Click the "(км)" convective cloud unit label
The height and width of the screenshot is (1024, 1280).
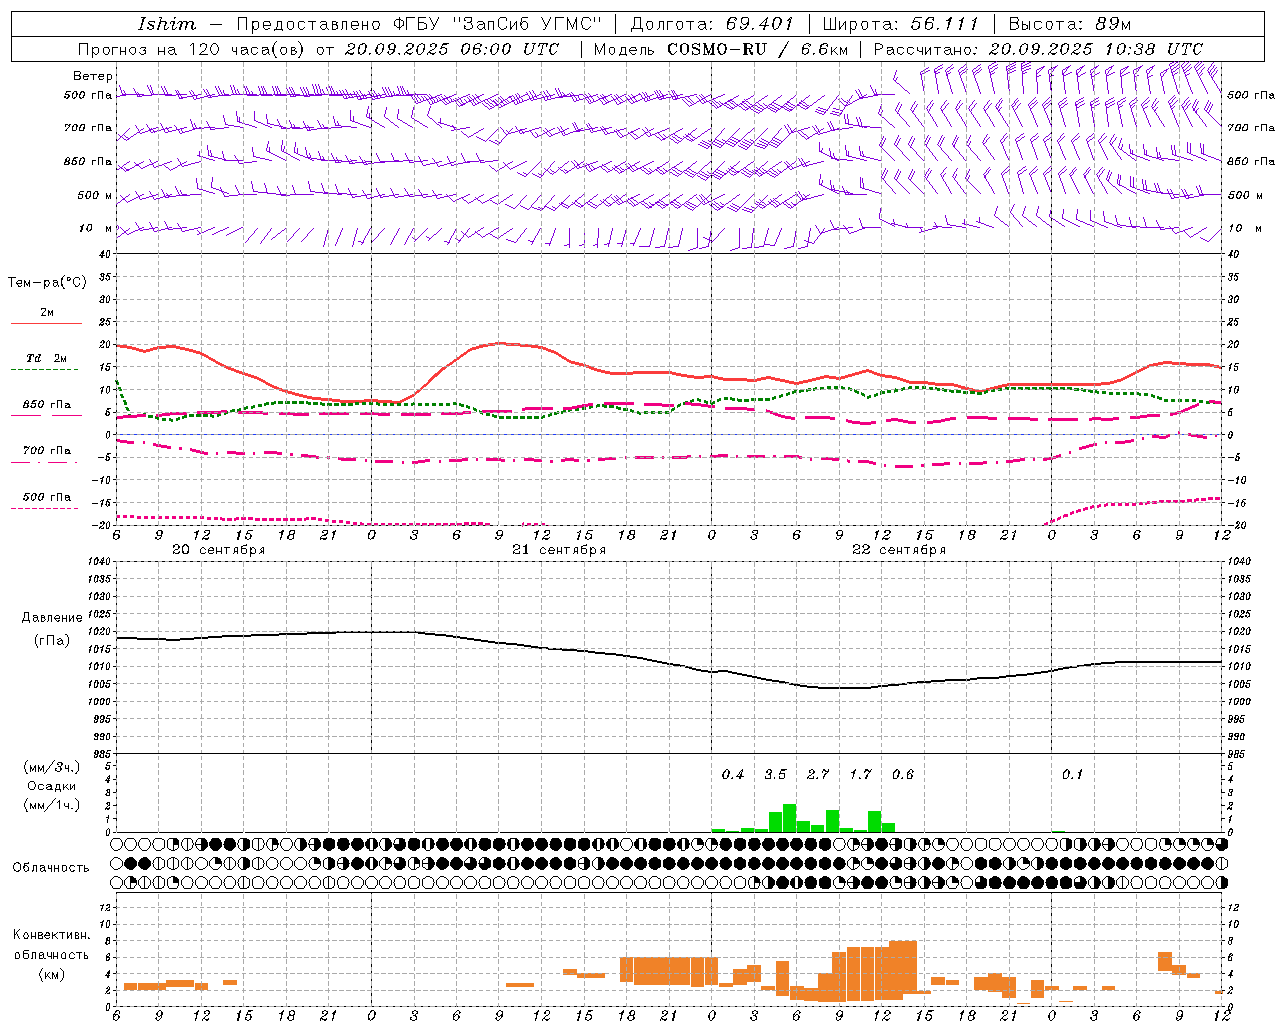(52, 974)
